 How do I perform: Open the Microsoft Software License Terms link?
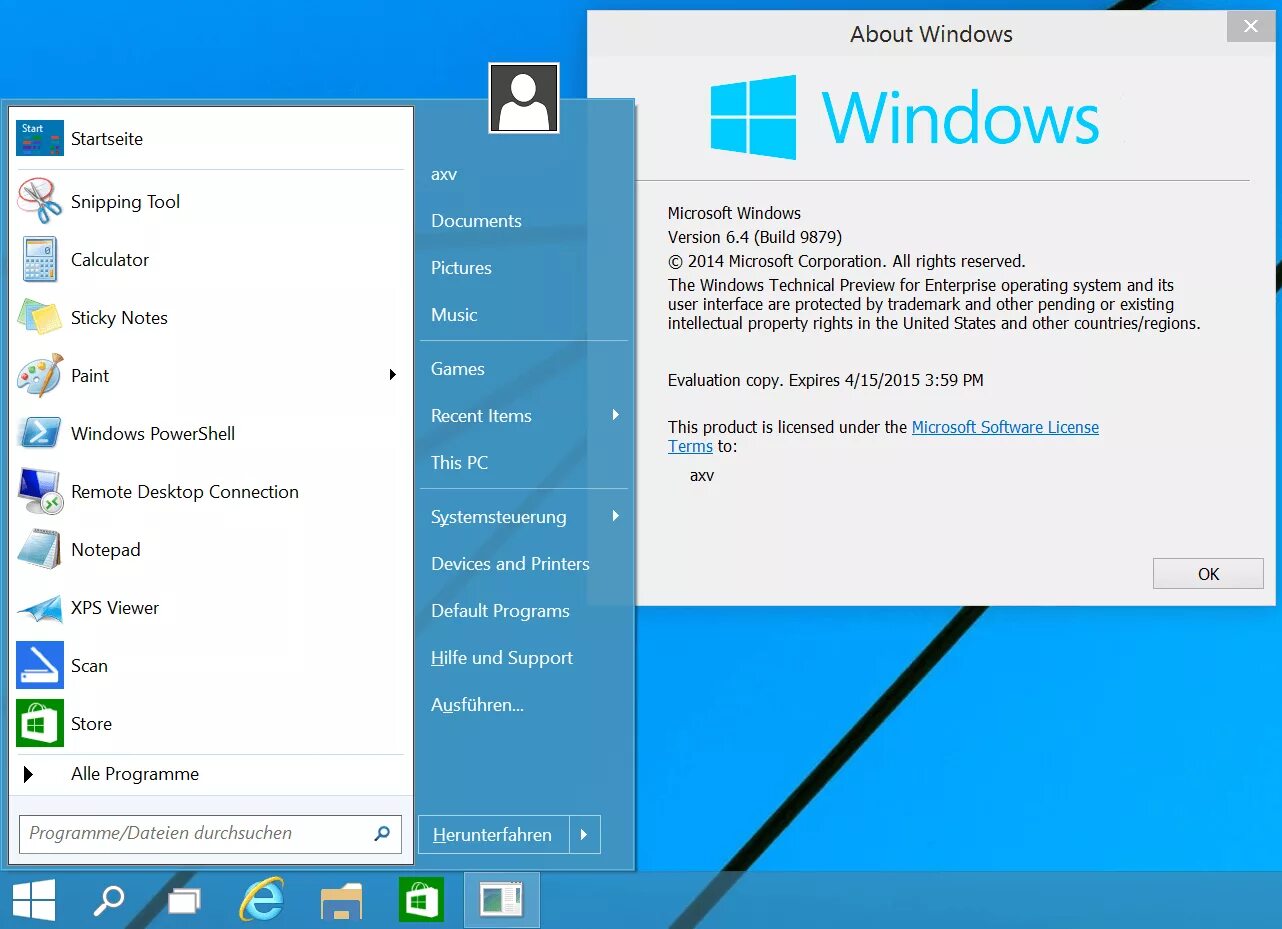tap(1004, 426)
